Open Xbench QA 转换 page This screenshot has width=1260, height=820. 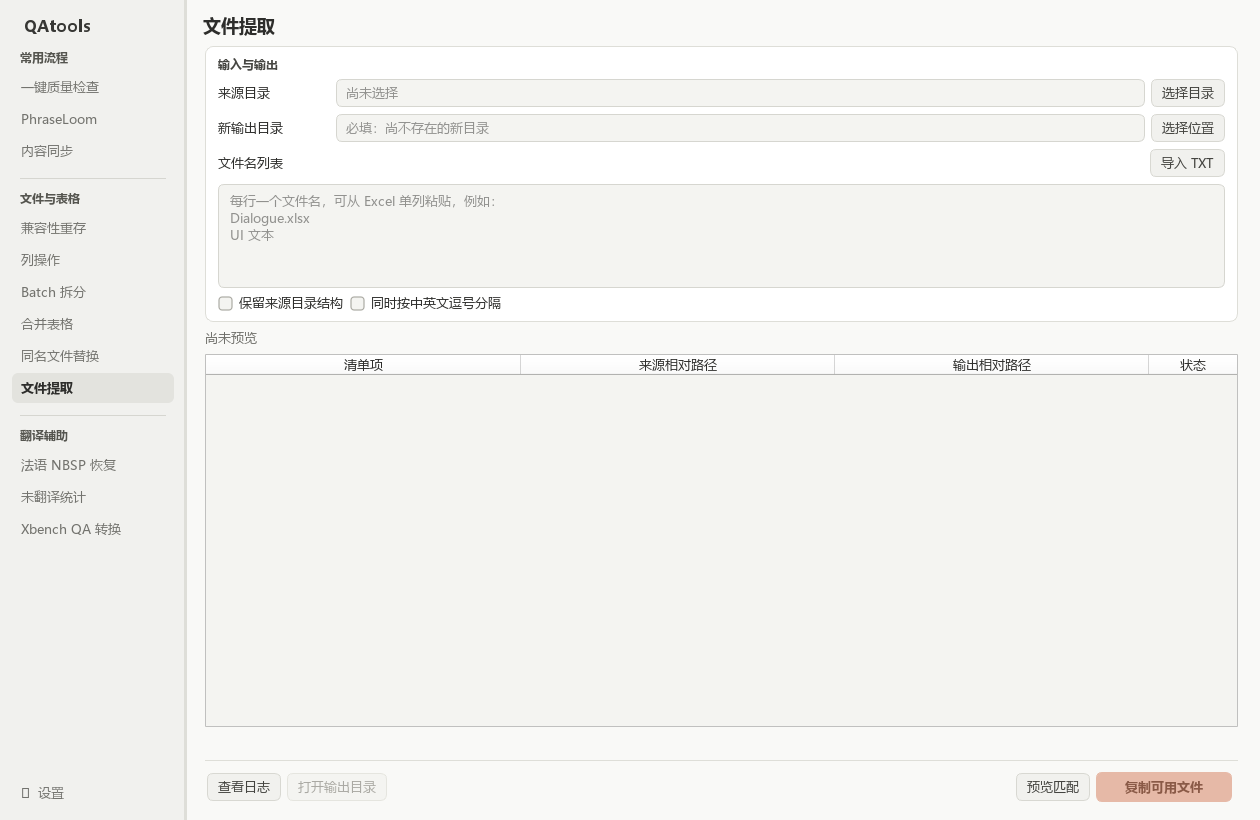click(x=93, y=529)
